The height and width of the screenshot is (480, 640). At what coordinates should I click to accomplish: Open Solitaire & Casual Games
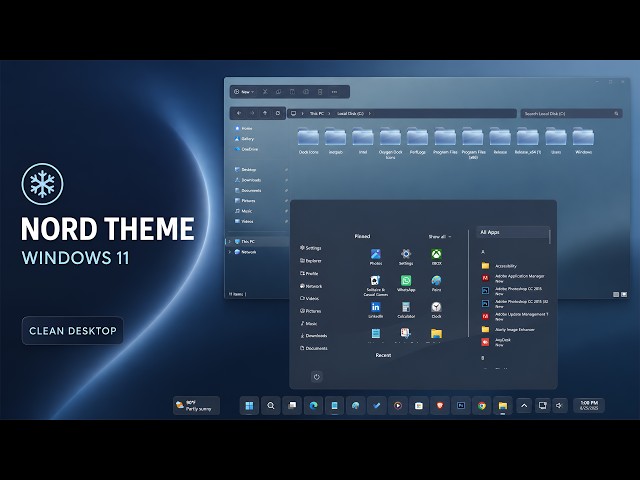tap(376, 285)
